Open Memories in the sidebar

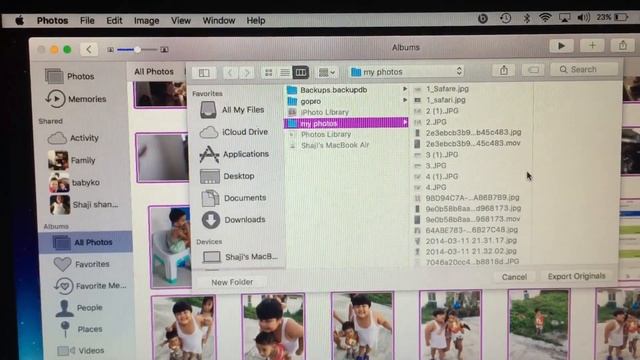pos(76,99)
